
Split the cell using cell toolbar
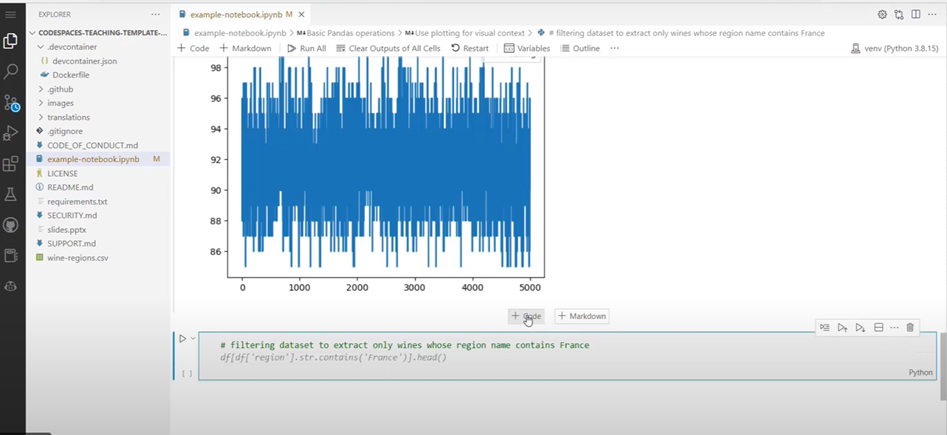879,327
